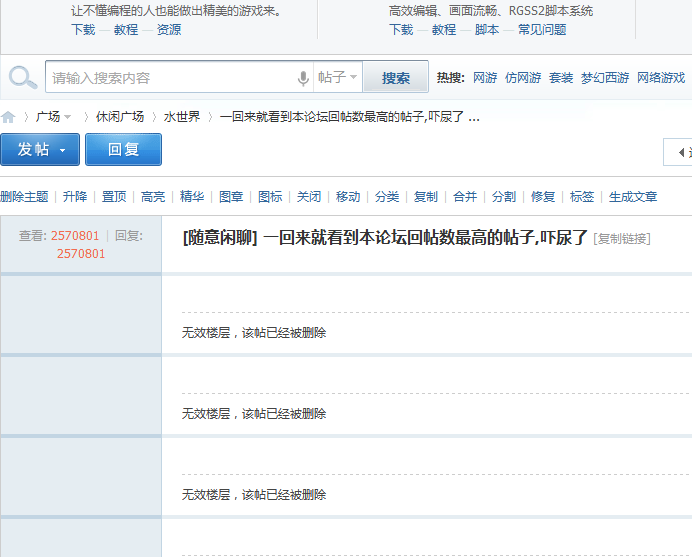Click the 脚本 link

[x=487, y=30]
